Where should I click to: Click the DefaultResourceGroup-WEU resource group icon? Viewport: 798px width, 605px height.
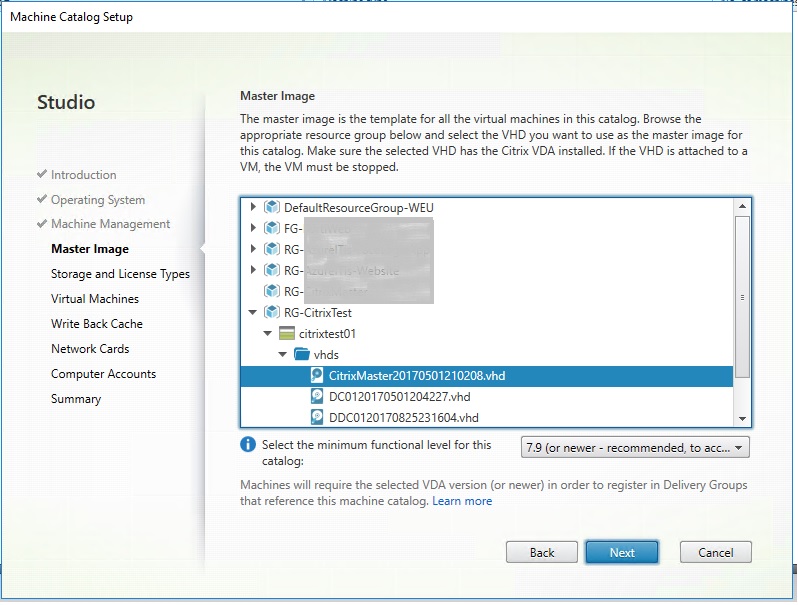pos(271,208)
